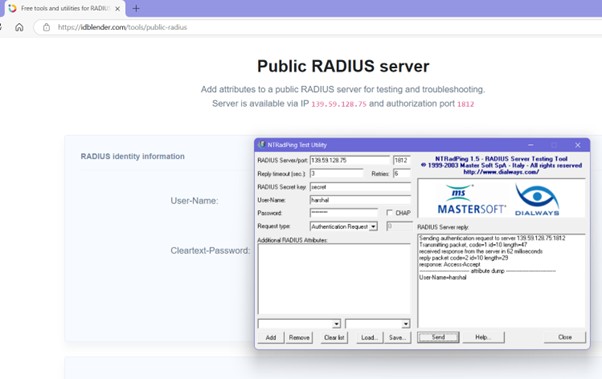Click the server IP 139.59.128.75 on webpage

click(x=339, y=104)
